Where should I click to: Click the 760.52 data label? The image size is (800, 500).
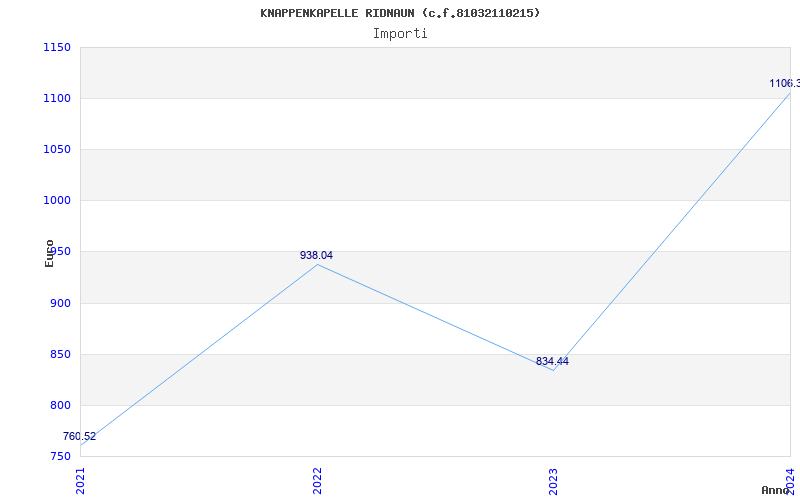(79, 437)
